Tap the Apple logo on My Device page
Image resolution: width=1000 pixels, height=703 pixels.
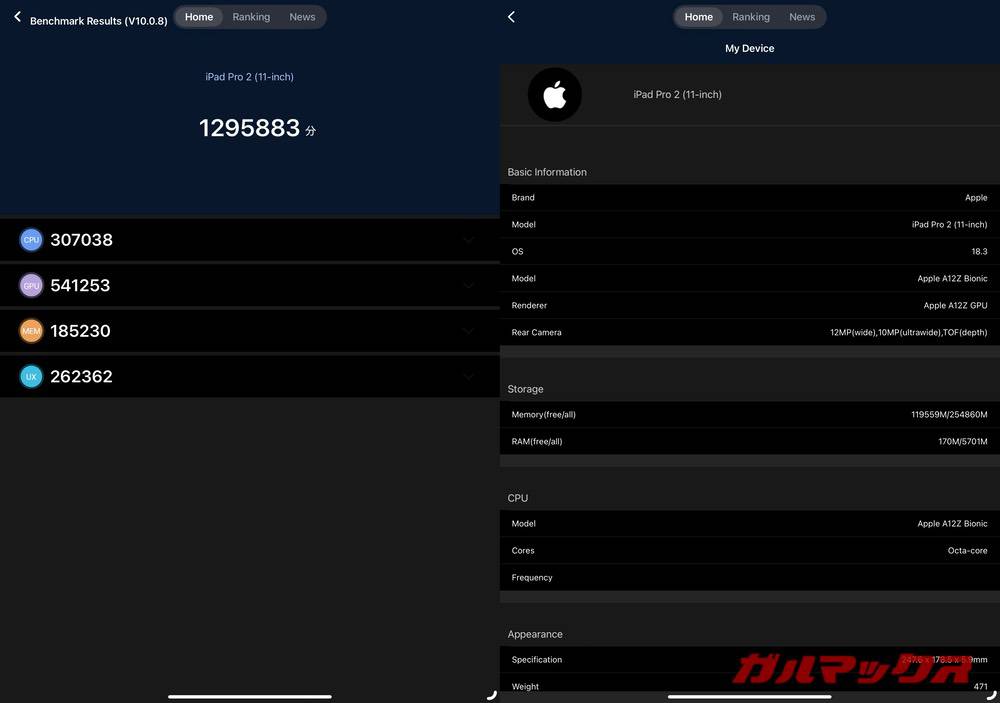[x=555, y=96]
